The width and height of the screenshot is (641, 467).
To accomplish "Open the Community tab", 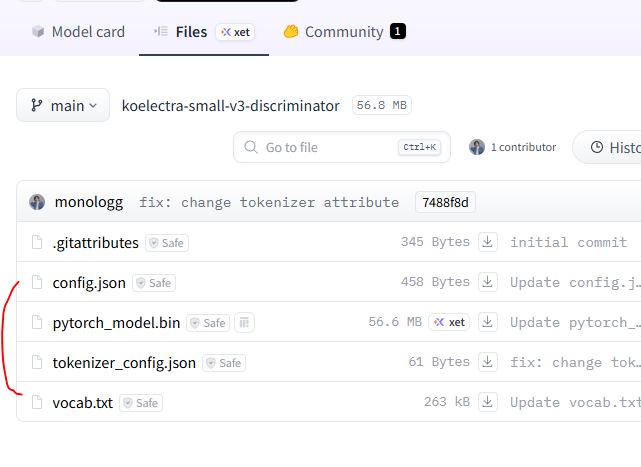I will (344, 32).
